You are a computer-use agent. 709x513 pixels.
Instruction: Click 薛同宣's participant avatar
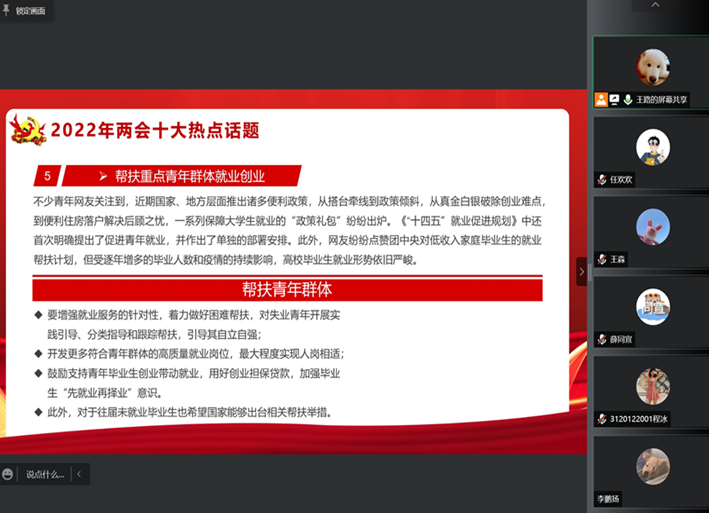[x=652, y=306]
